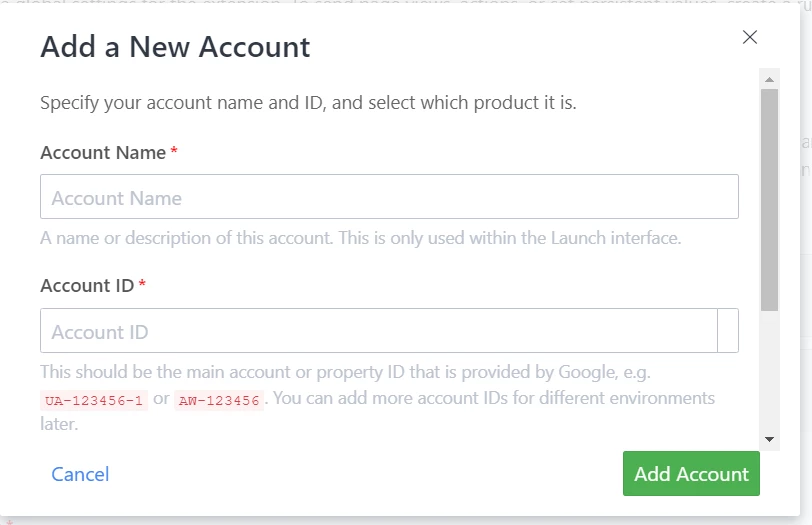
Task: Click the "Specify your account name" instruction text
Action: [308, 103]
